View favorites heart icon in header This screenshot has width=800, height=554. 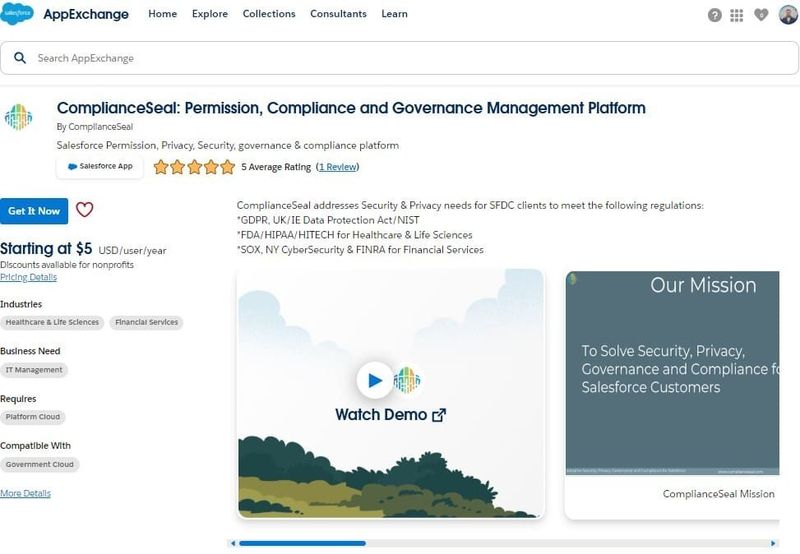[761, 15]
